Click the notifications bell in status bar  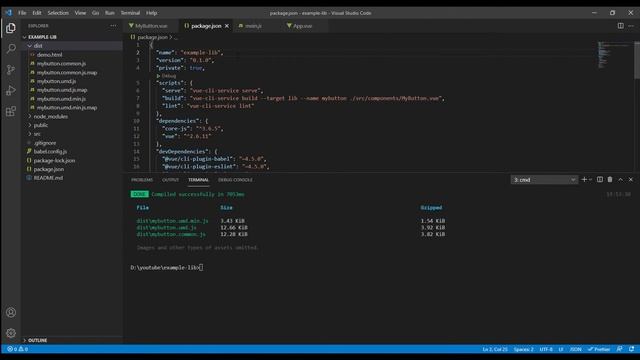631,349
